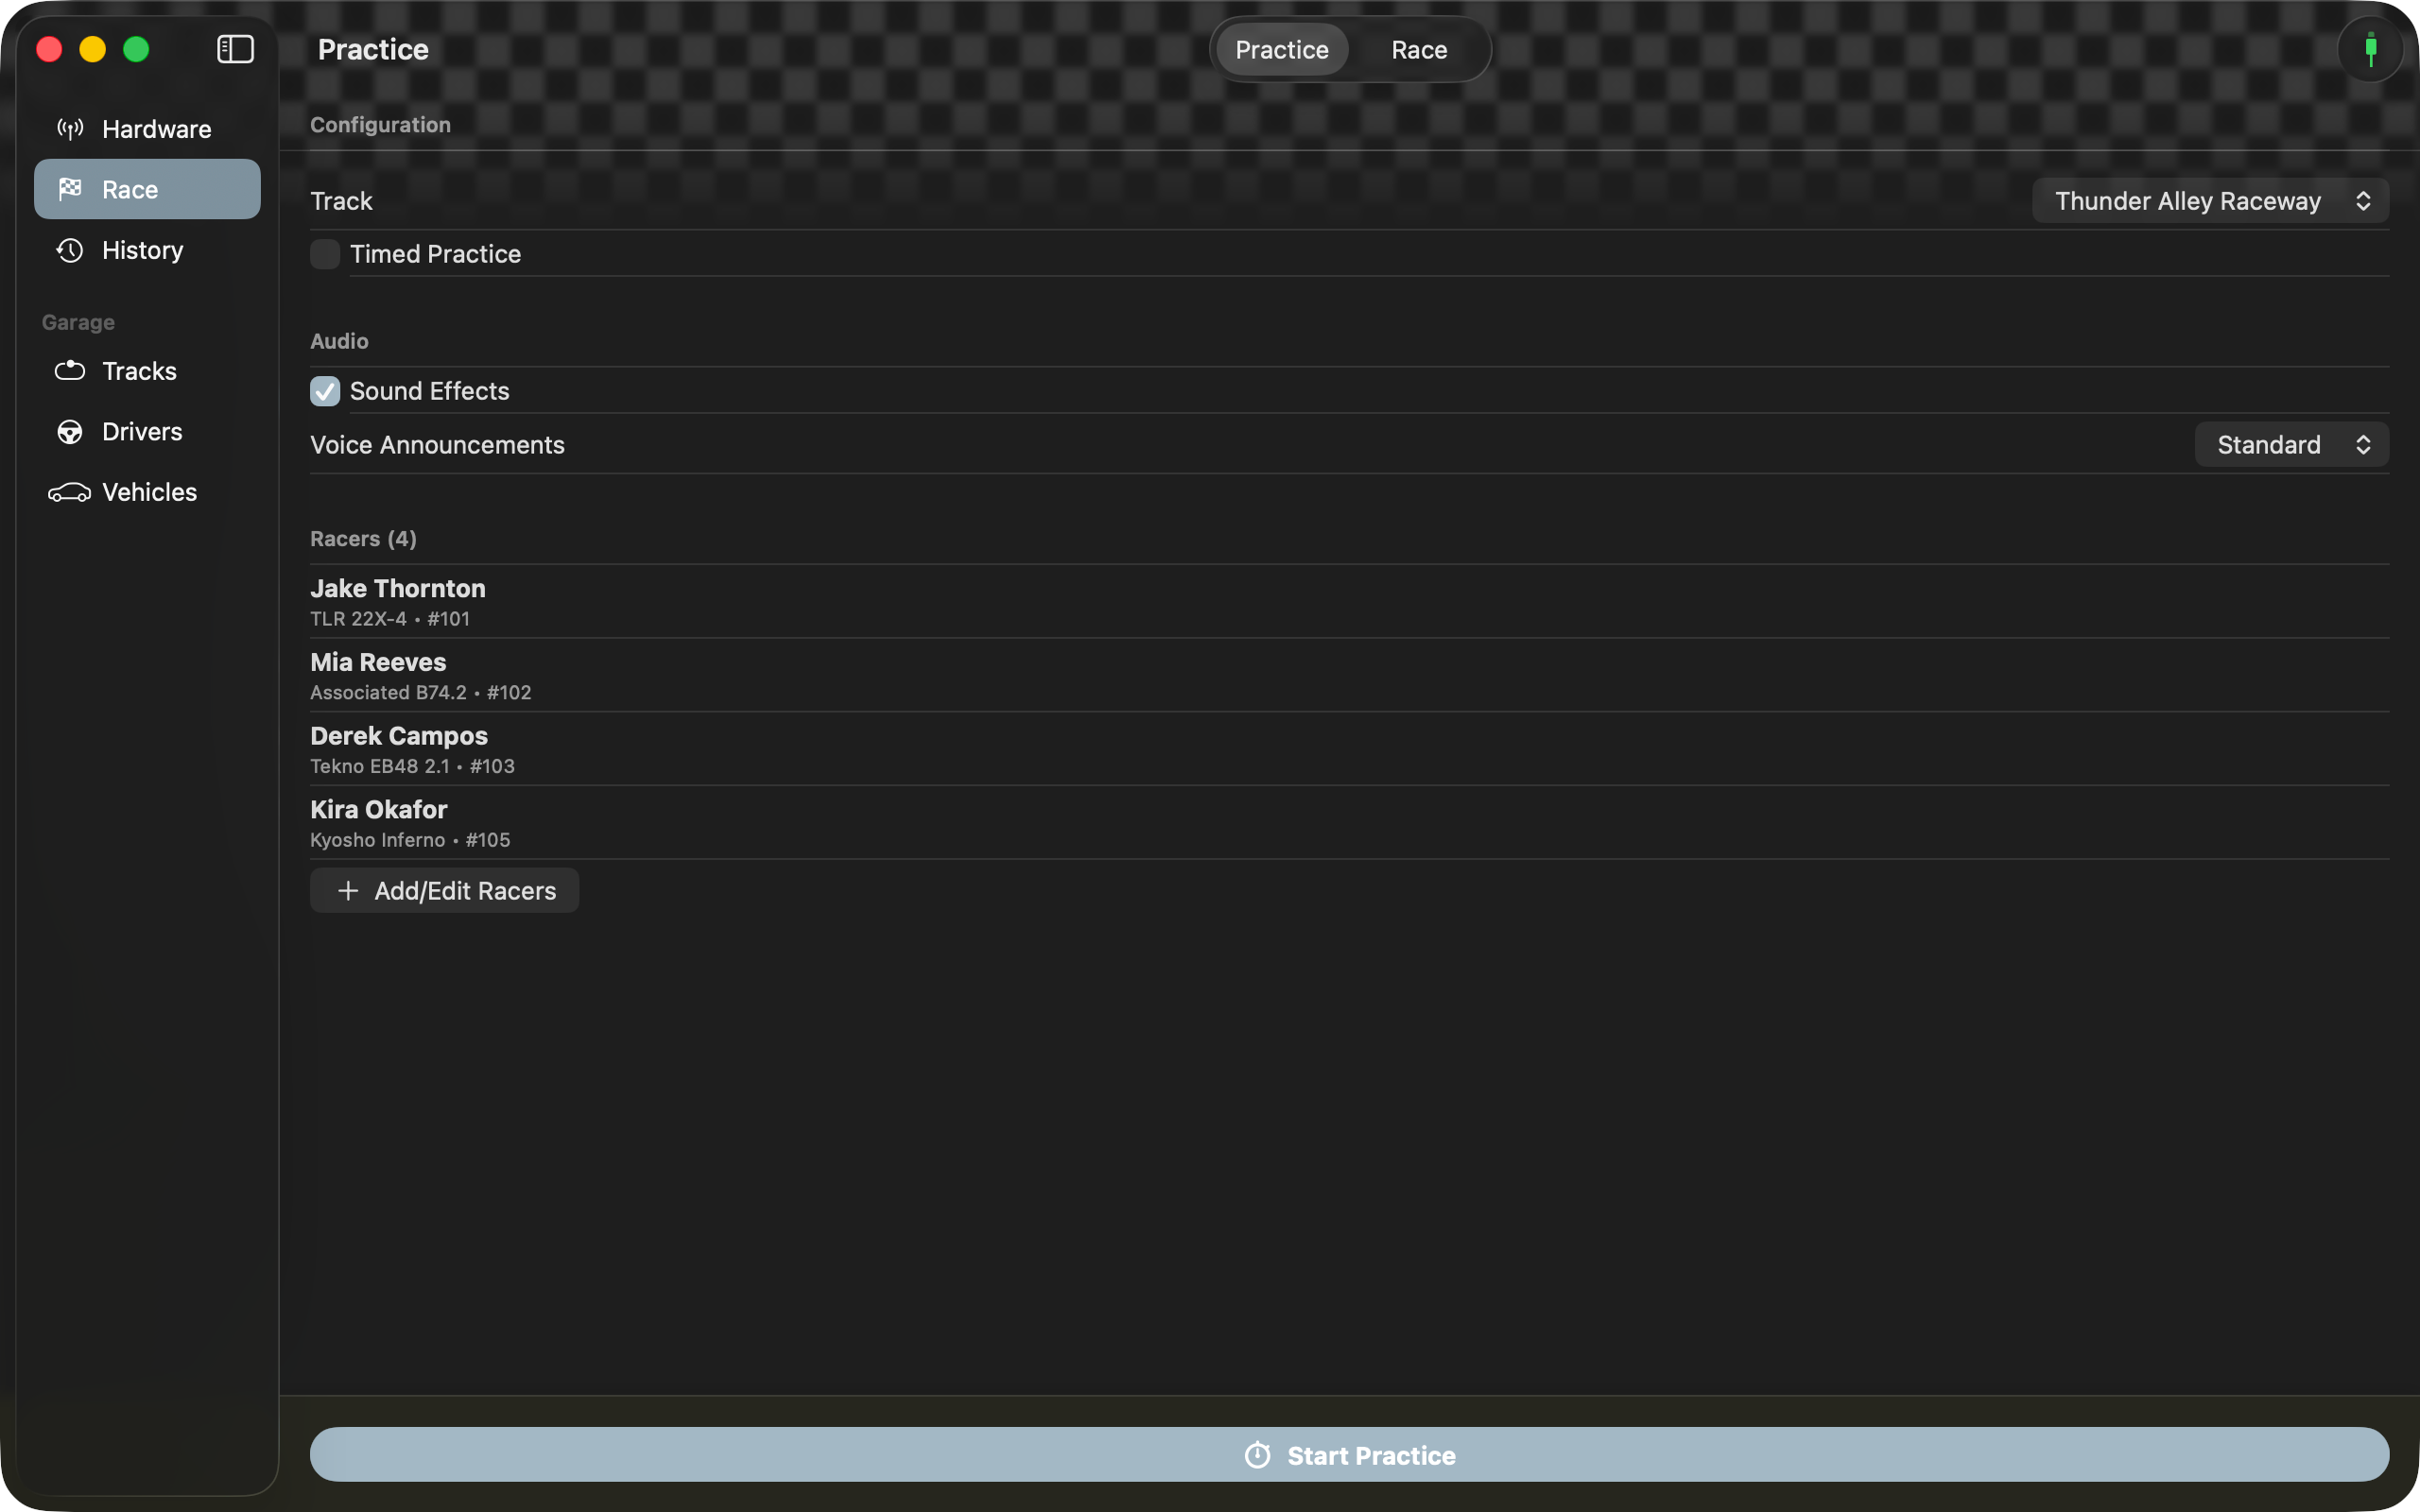Open the Drivers list in sidebar
The height and width of the screenshot is (1512, 2420).
tap(147, 431)
